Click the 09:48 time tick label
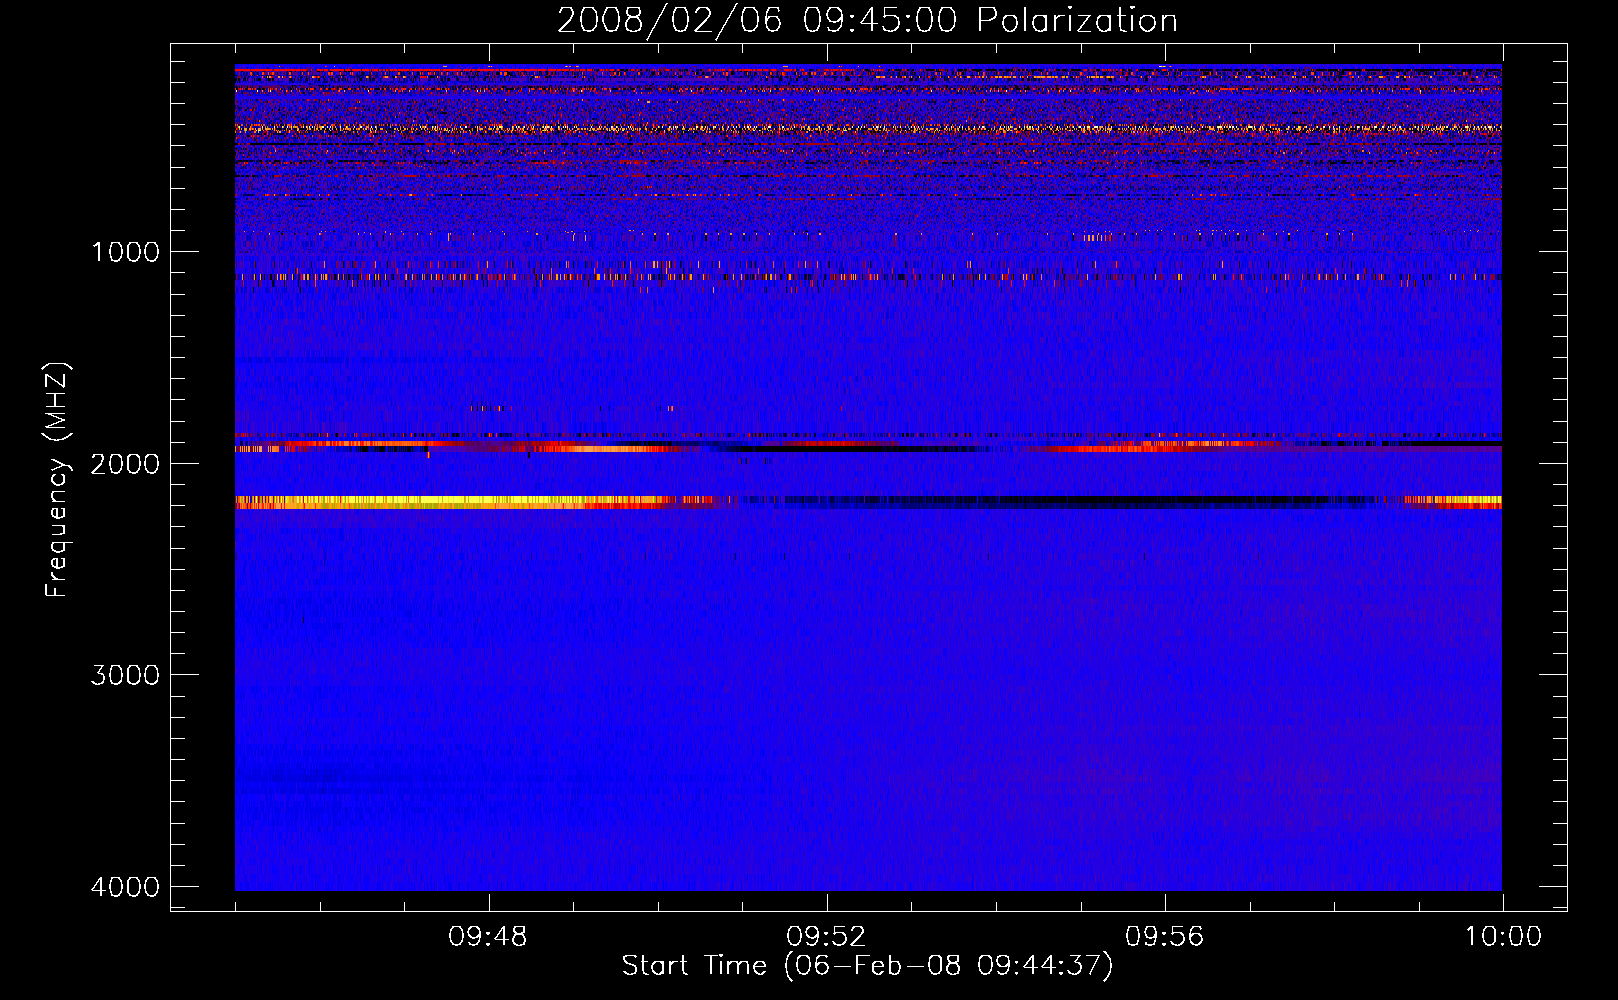This screenshot has height=1000, width=1618. pos(488,937)
